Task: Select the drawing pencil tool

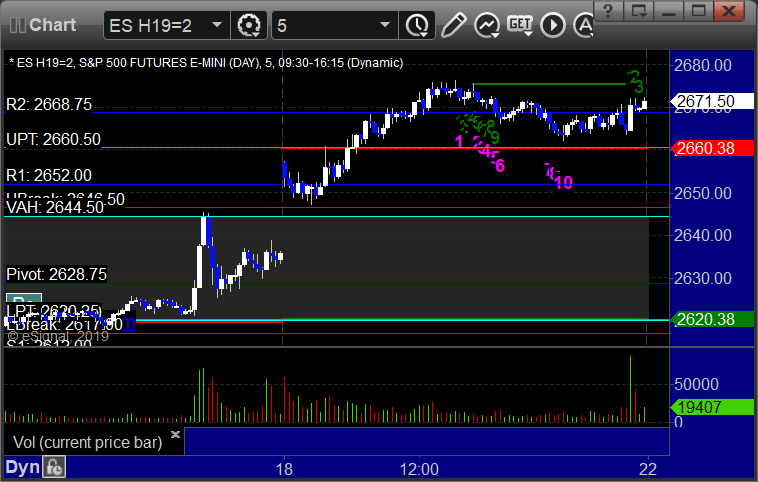Action: pos(453,25)
